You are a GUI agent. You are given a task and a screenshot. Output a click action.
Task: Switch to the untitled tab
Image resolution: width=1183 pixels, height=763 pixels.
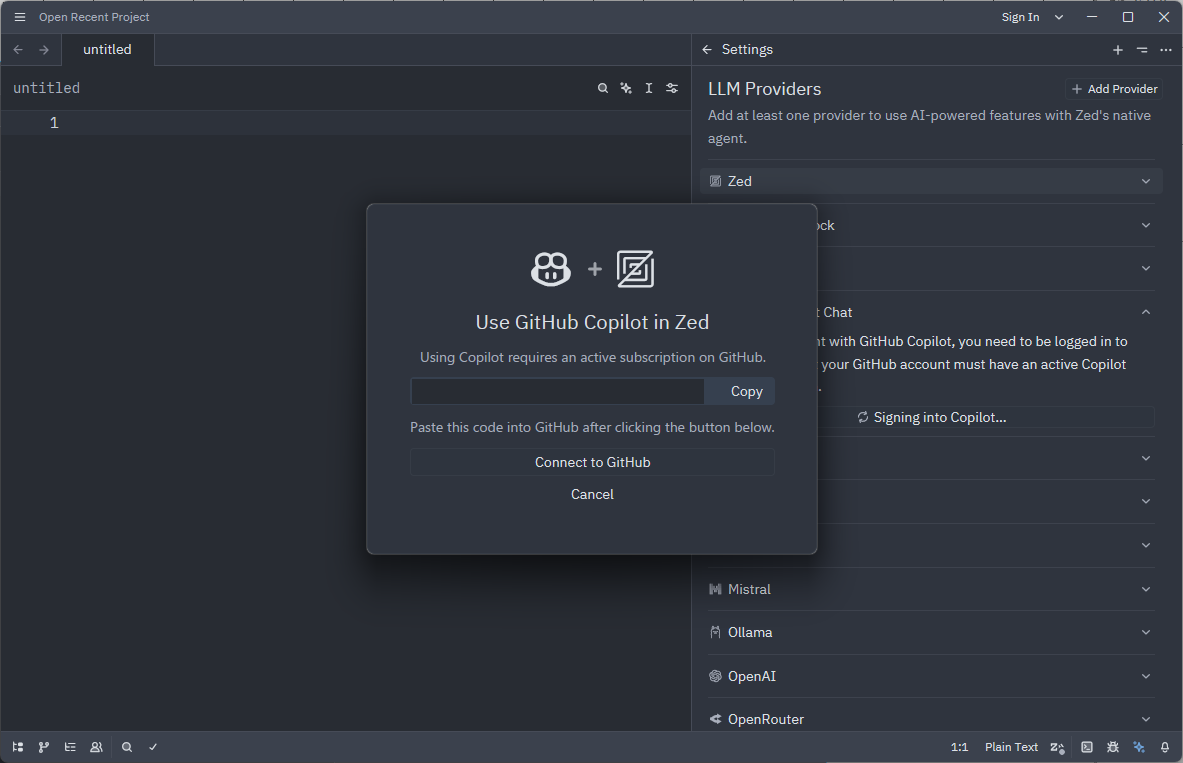pos(107,50)
